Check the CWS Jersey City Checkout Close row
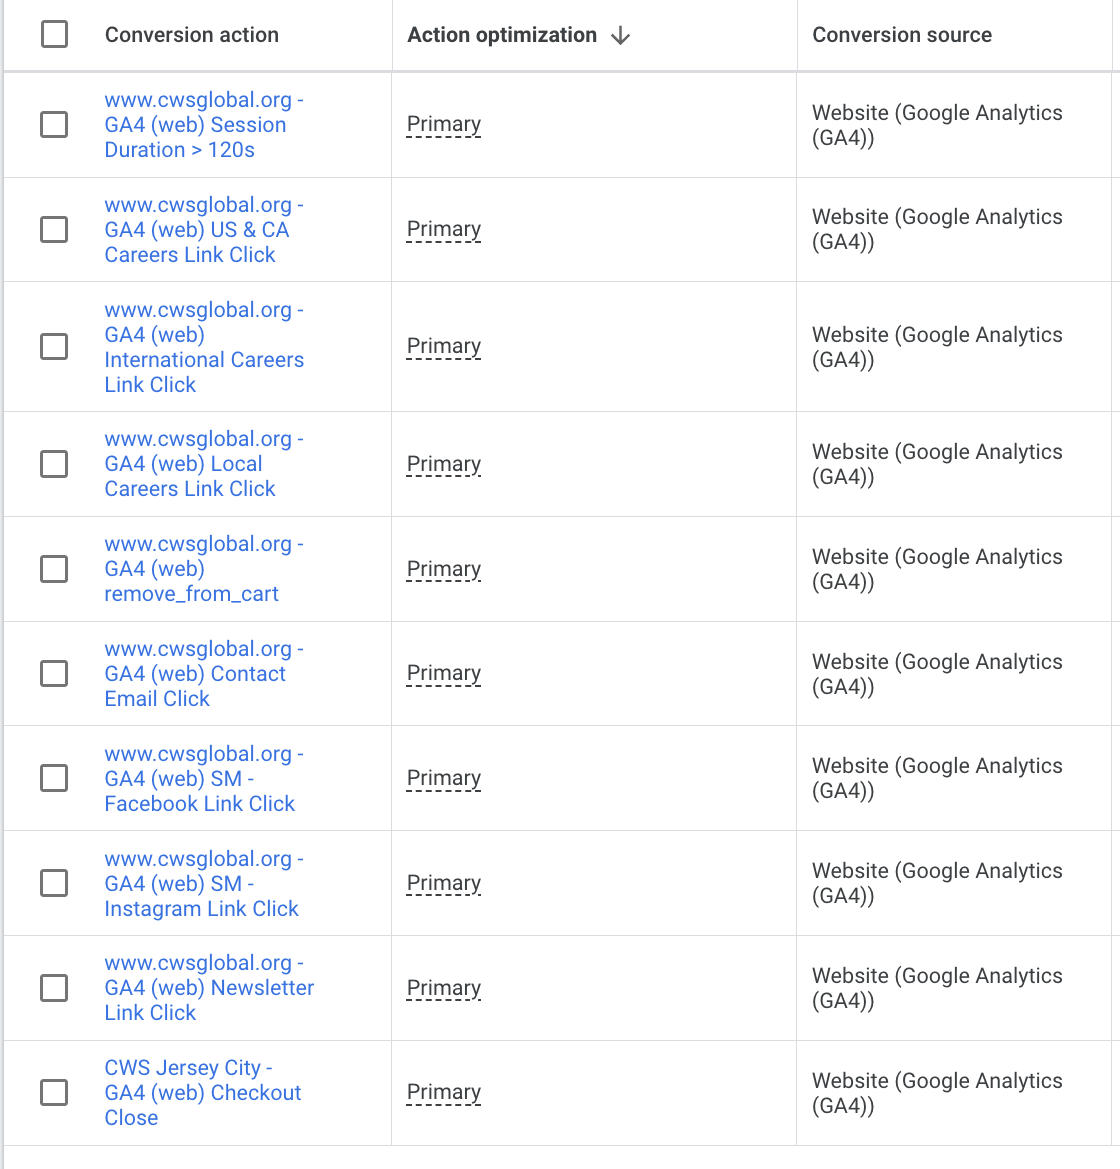 pyautogui.click(x=54, y=1093)
